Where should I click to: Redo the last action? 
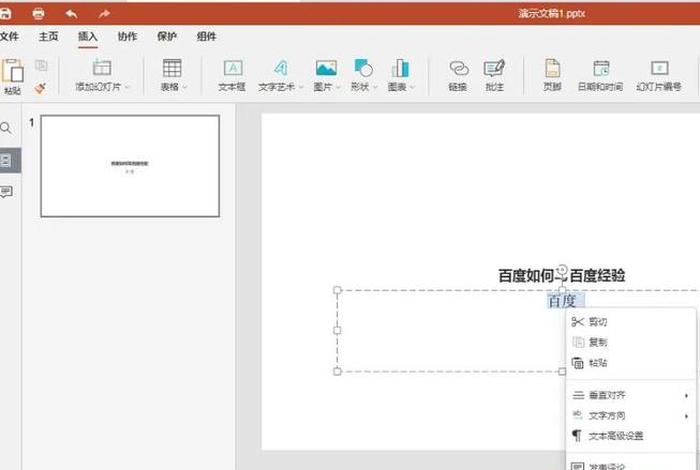click(x=104, y=14)
